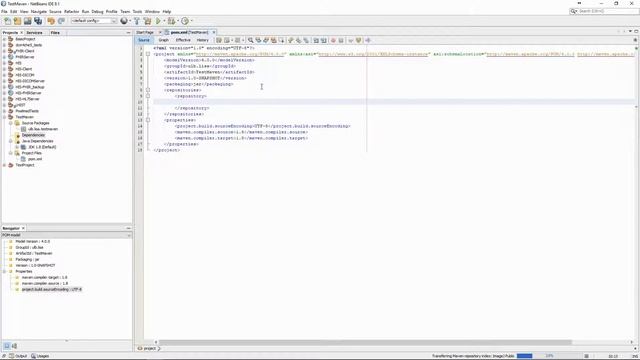The image size is (640, 360).
Task: Click the Clean and Build Project icon
Action: (147, 21)
